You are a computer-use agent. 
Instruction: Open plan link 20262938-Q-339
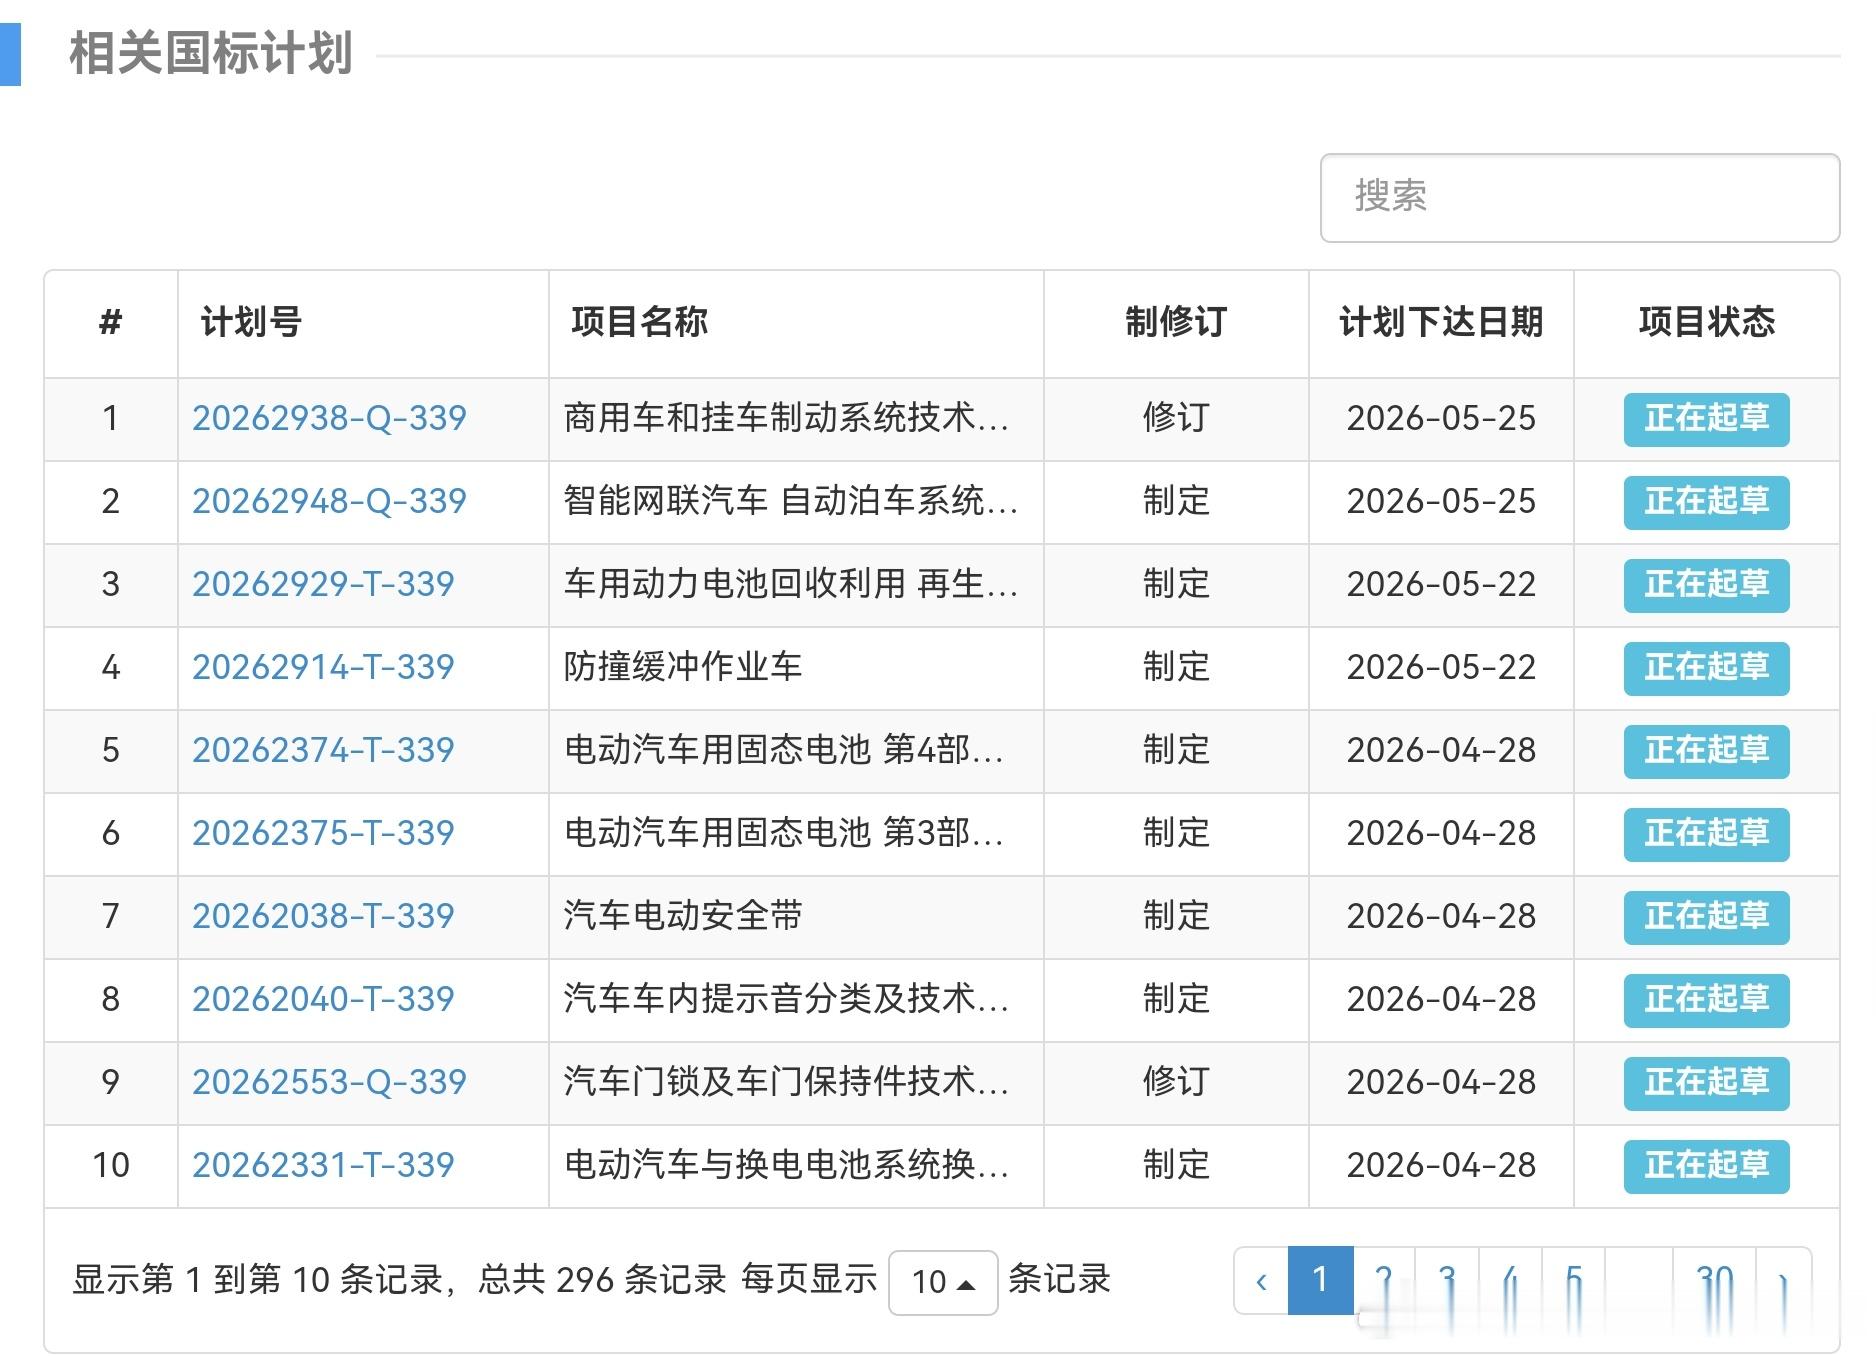(x=329, y=418)
